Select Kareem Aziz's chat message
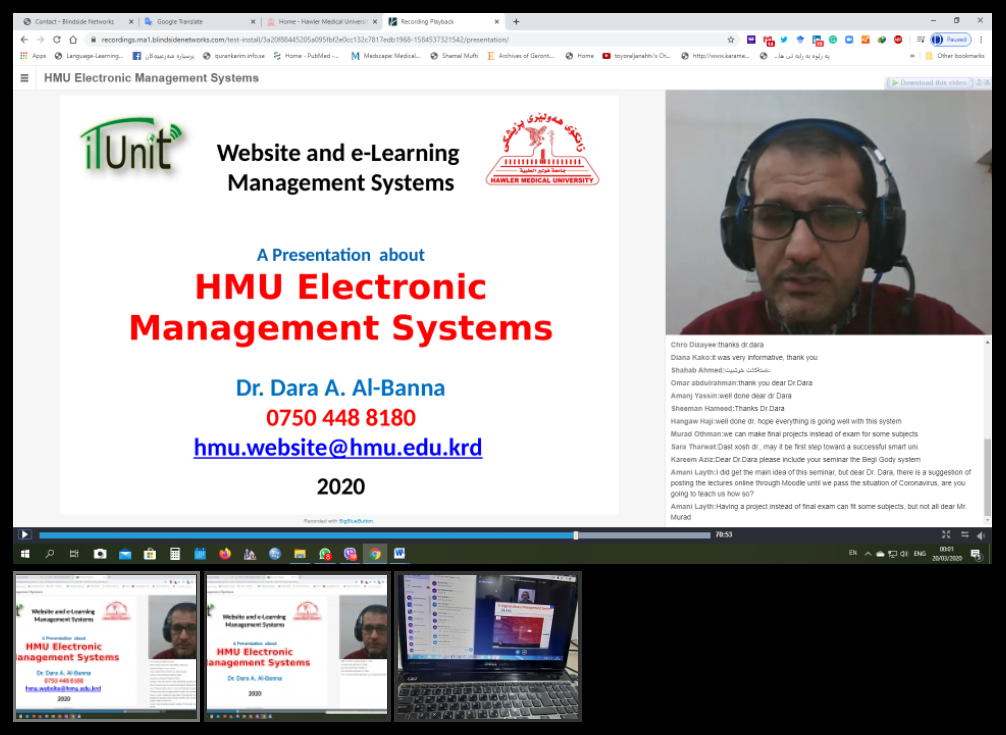This screenshot has width=1006, height=735. 795,460
